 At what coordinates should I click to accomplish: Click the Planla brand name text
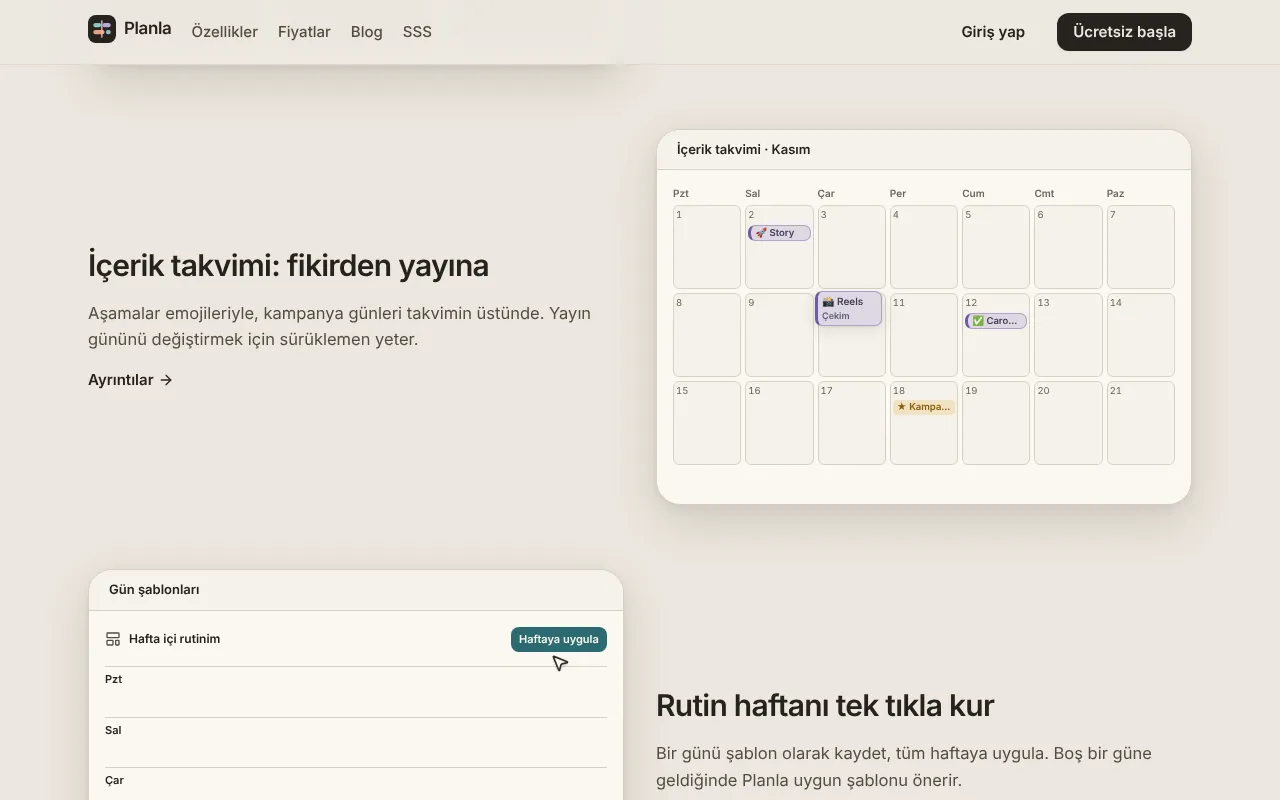(x=148, y=29)
